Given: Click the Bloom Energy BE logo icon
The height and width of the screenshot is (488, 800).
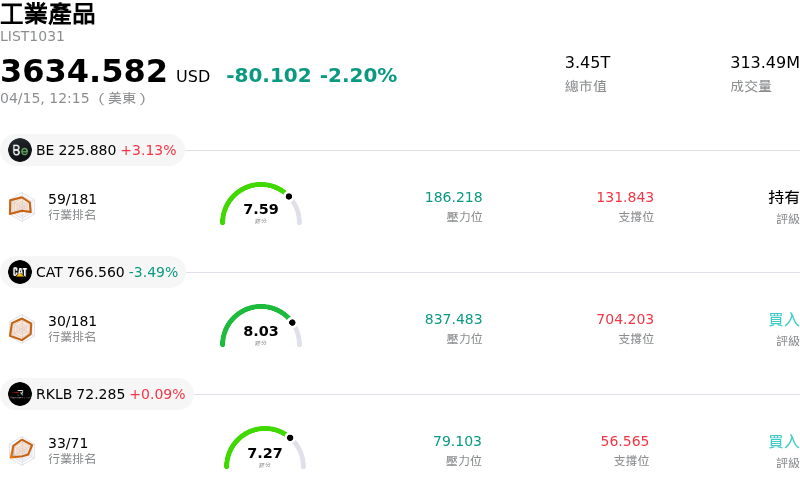Looking at the screenshot, I should click(x=20, y=150).
